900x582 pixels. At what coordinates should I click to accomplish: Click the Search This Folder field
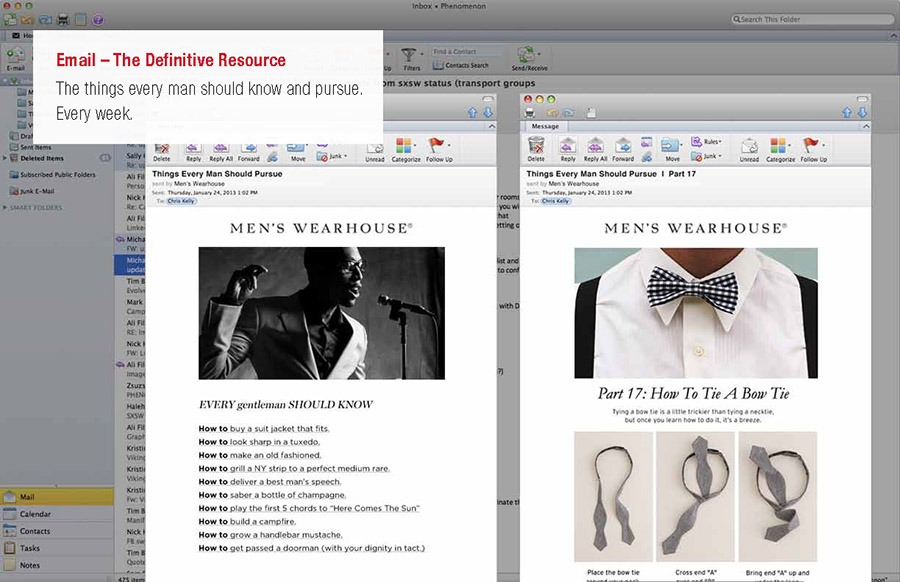[812, 20]
